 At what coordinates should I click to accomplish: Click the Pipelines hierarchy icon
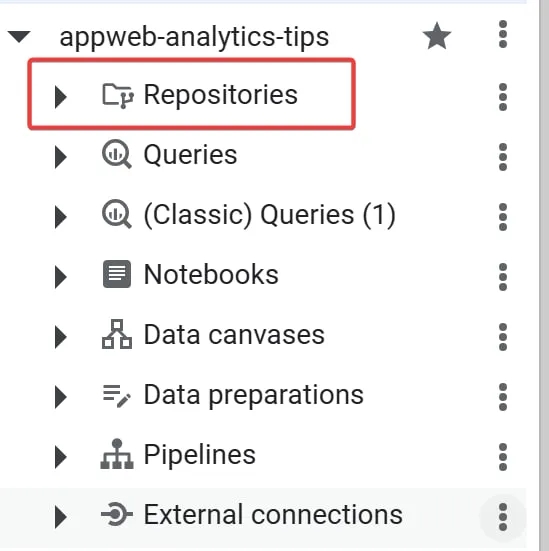(x=117, y=454)
